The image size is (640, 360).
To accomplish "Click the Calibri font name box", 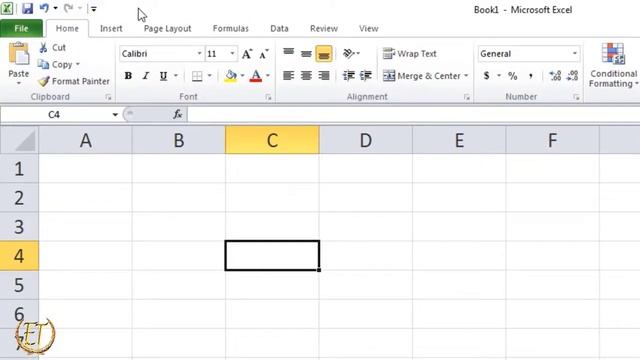I will pyautogui.click(x=158, y=54).
